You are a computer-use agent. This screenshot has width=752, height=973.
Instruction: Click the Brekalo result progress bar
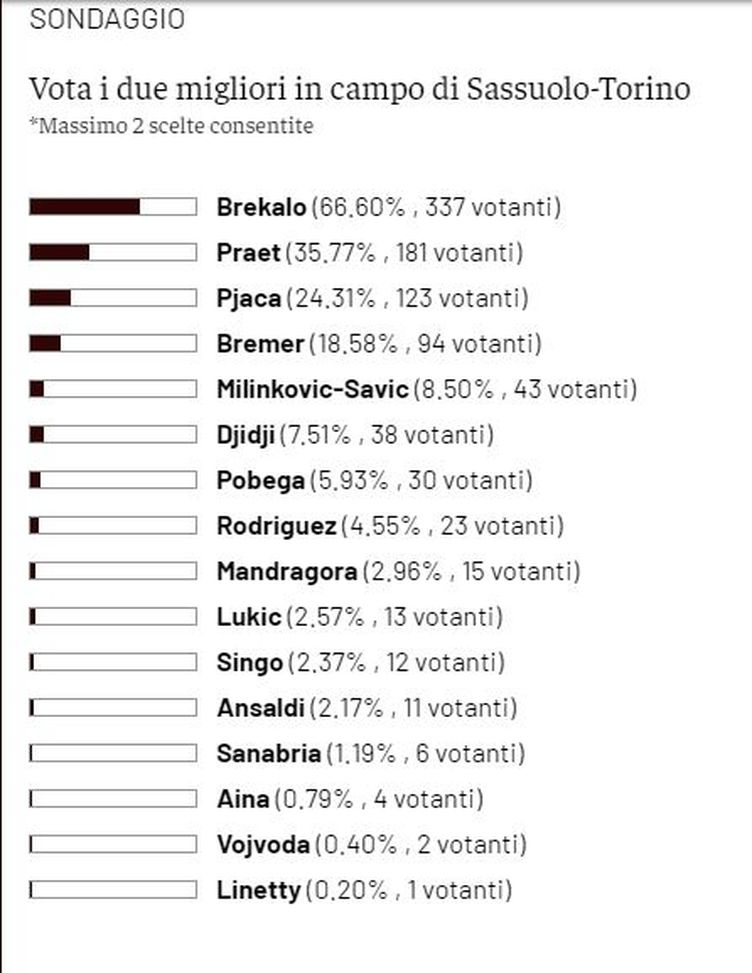click(113, 207)
